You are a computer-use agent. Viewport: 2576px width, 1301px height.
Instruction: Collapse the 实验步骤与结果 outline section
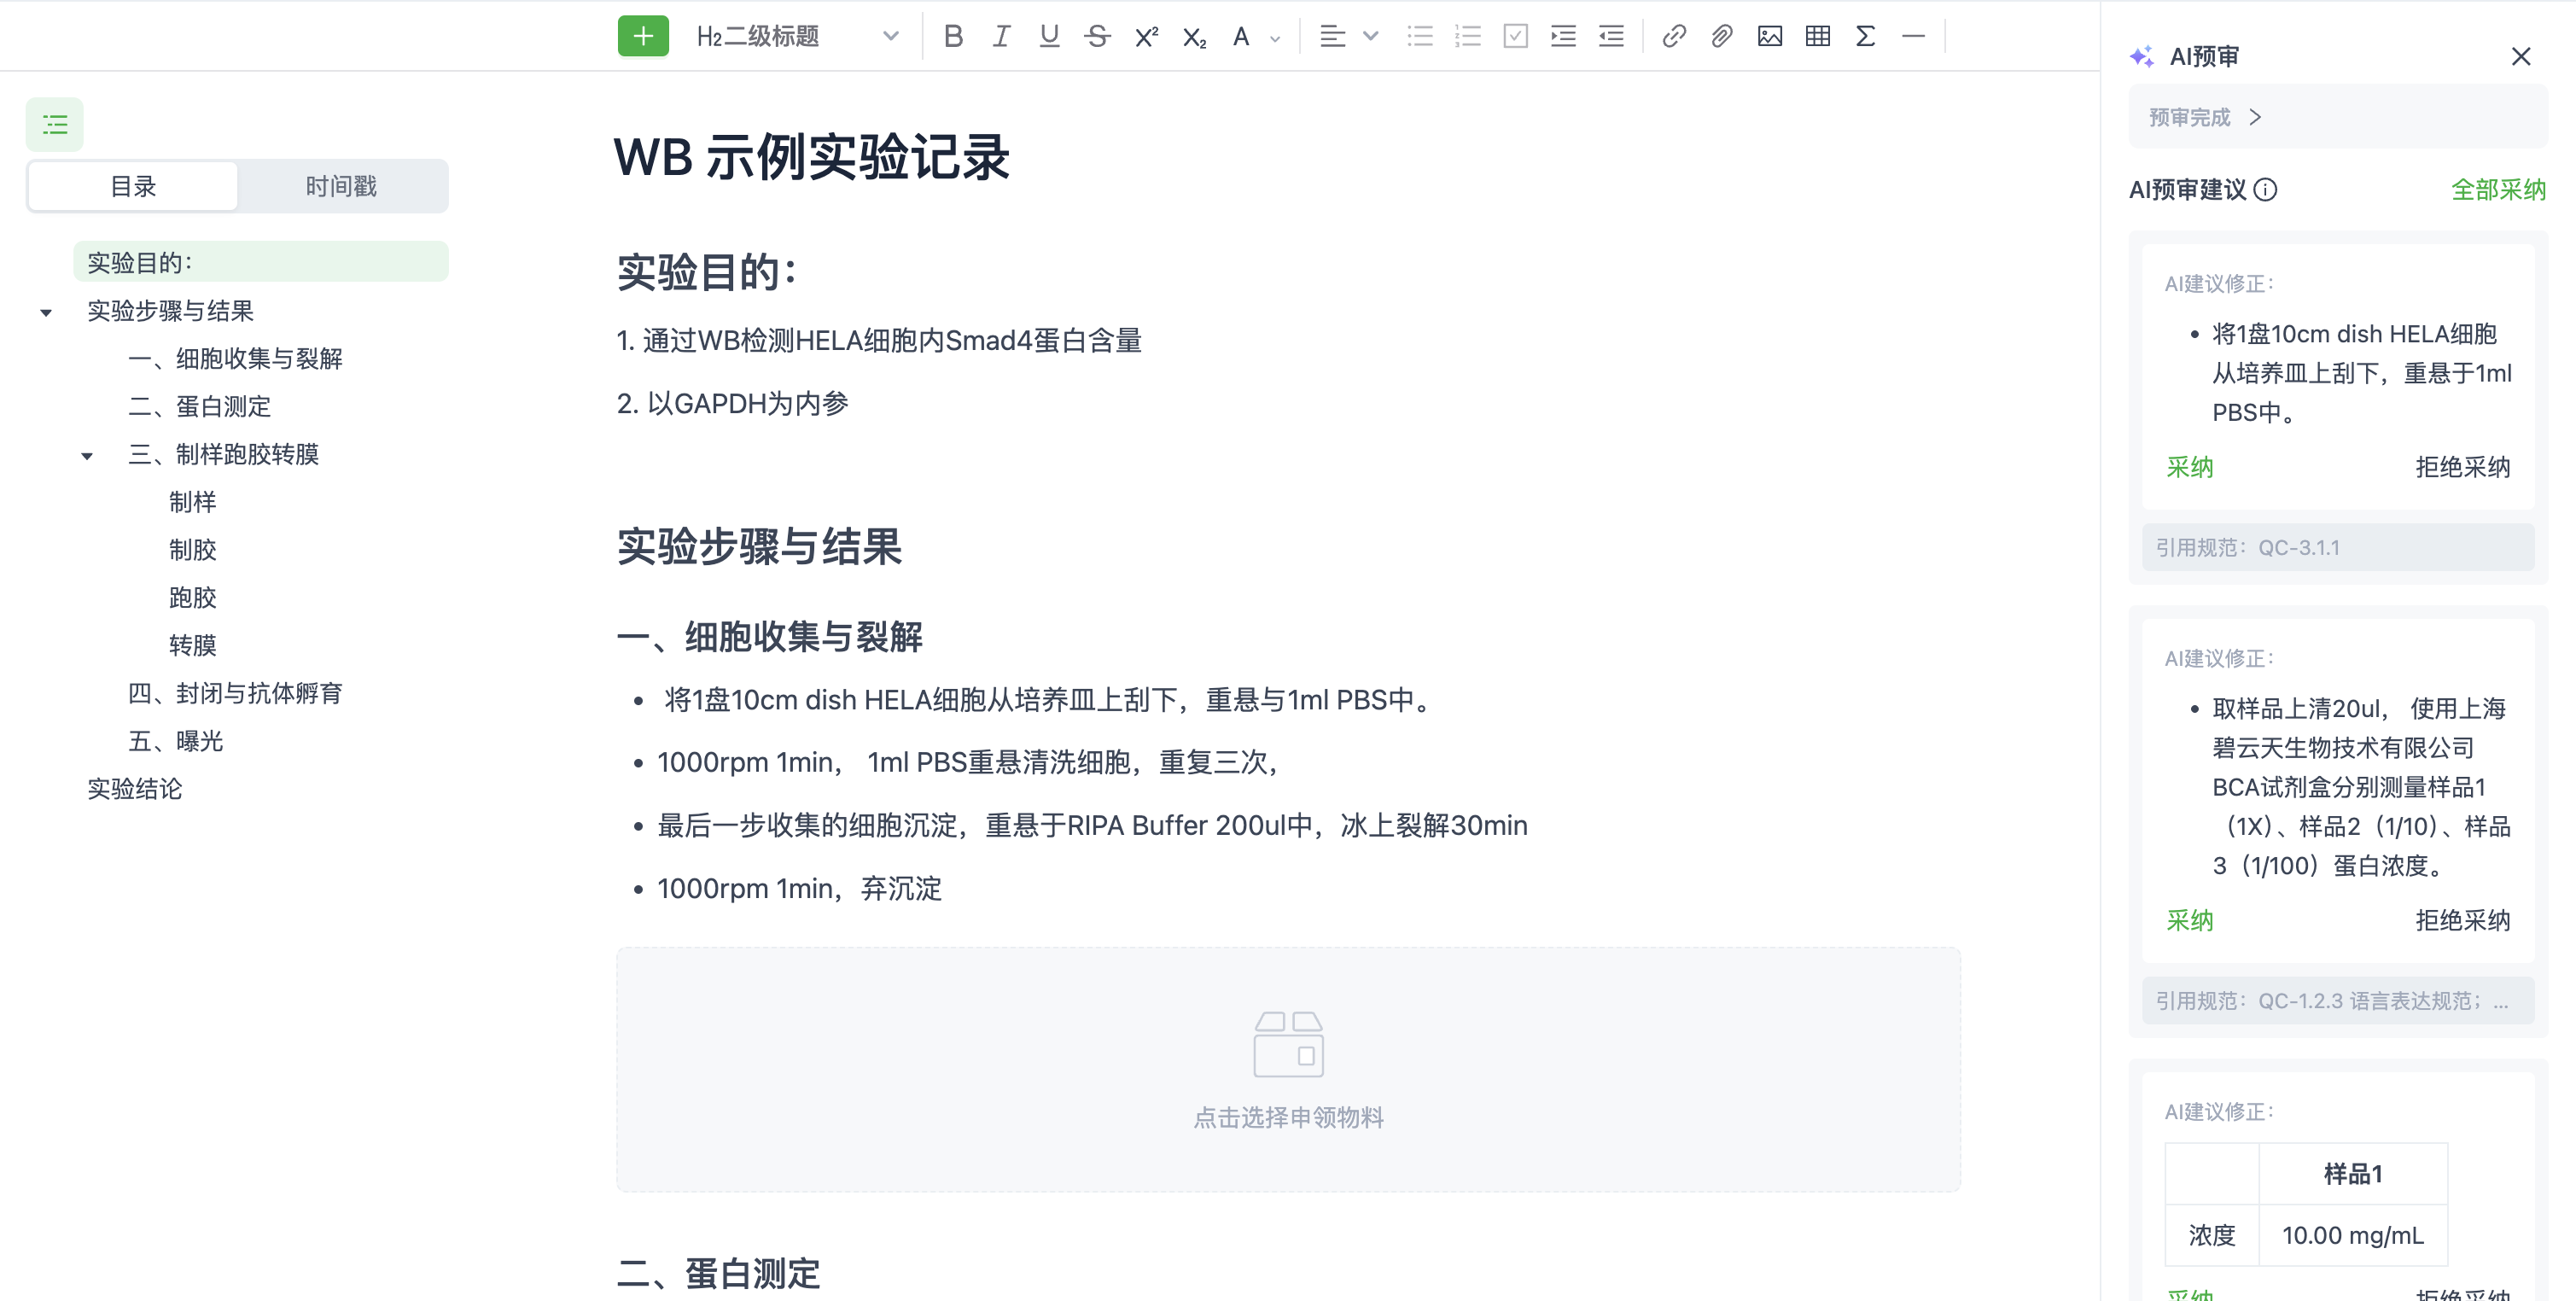[46, 311]
